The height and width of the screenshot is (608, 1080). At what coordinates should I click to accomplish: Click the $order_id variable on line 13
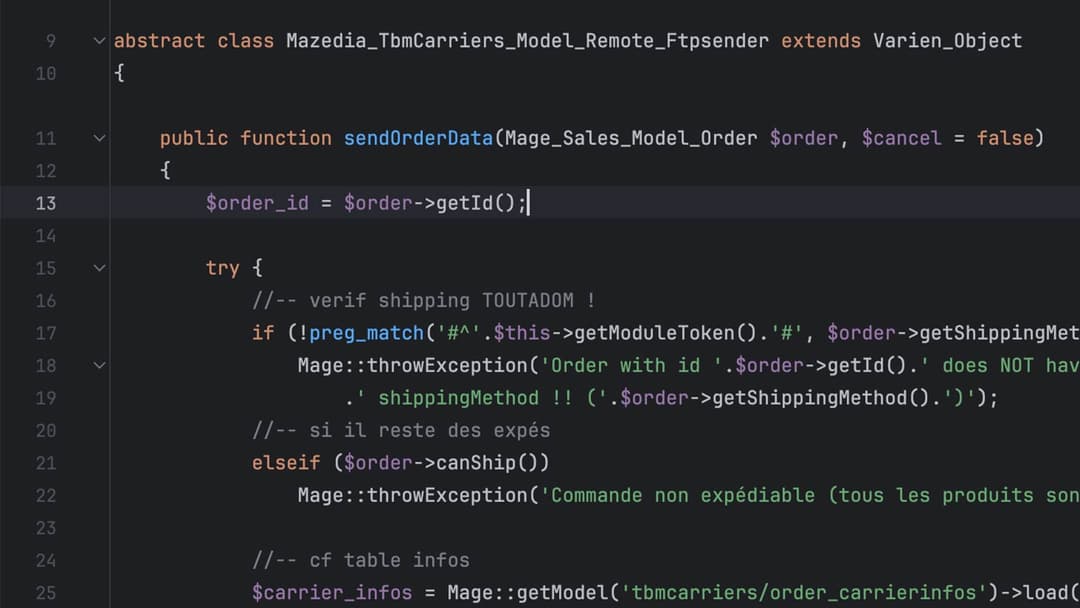click(257, 203)
